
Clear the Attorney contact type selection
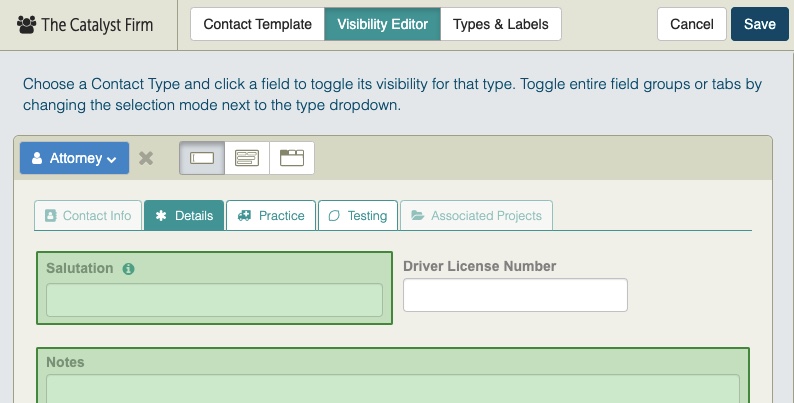146,158
